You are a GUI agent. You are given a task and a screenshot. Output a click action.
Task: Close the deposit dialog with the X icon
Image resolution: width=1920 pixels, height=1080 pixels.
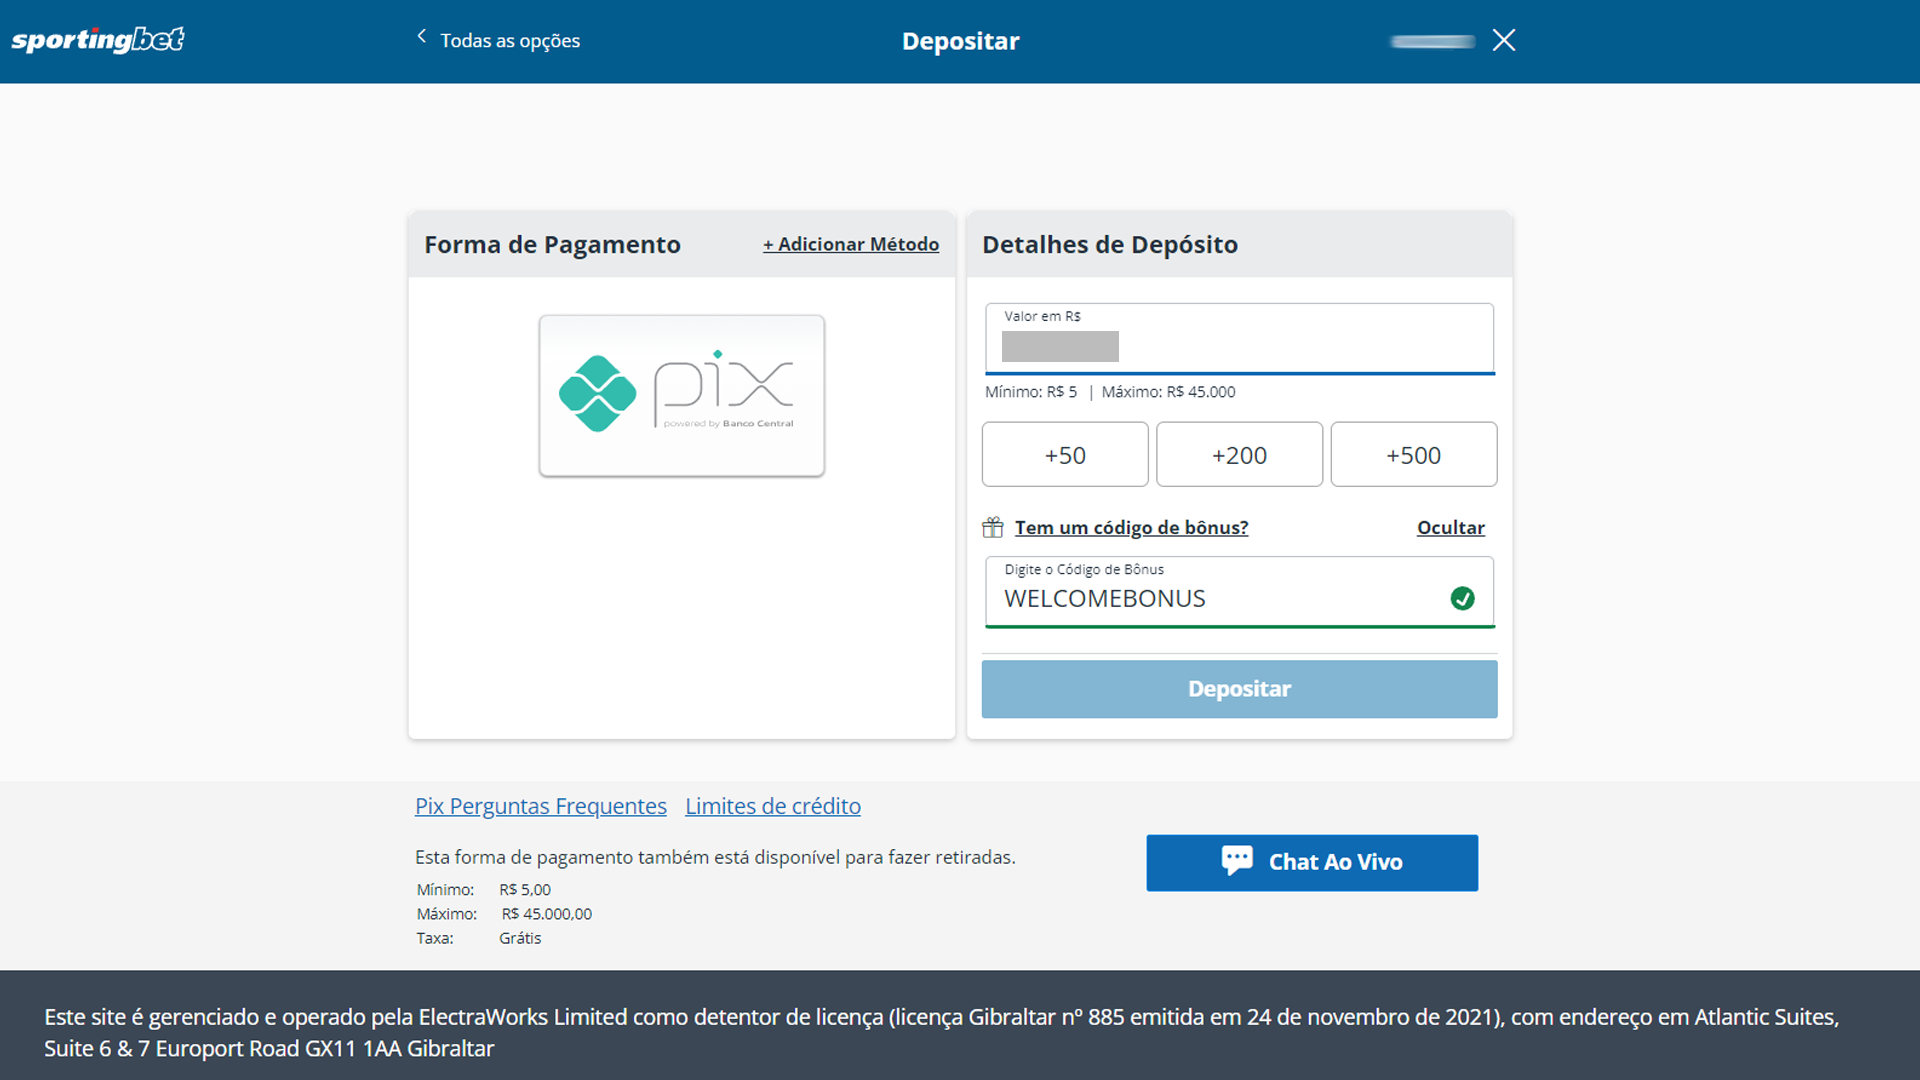click(1503, 40)
